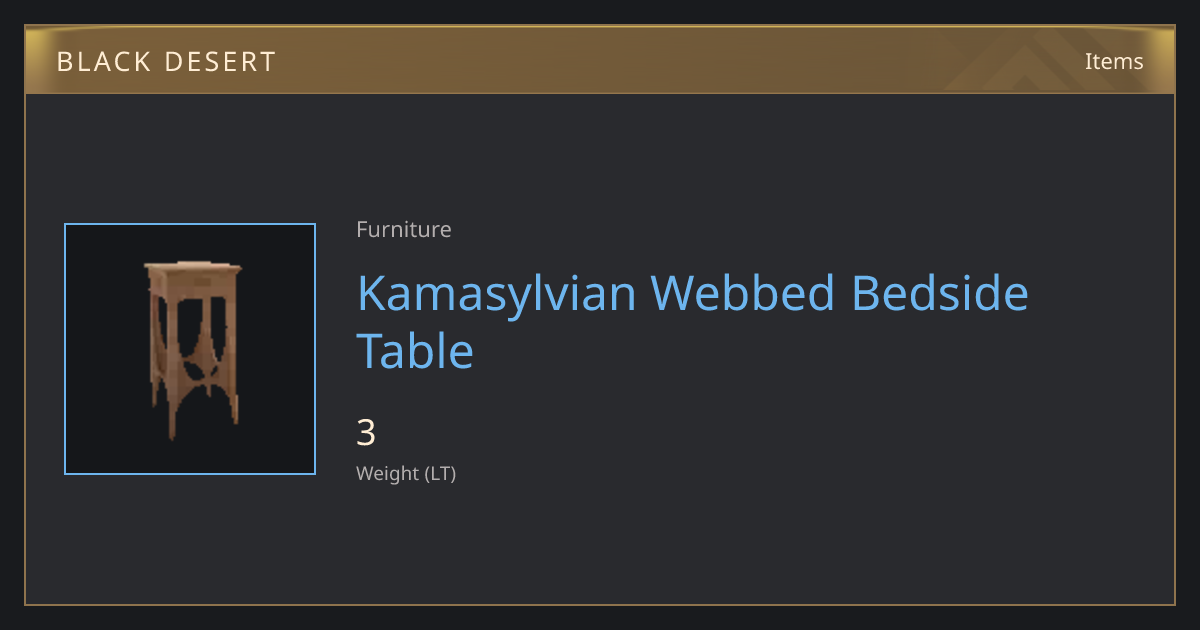Open the Kamasylvian Webbed Bedside Table title

692,322
